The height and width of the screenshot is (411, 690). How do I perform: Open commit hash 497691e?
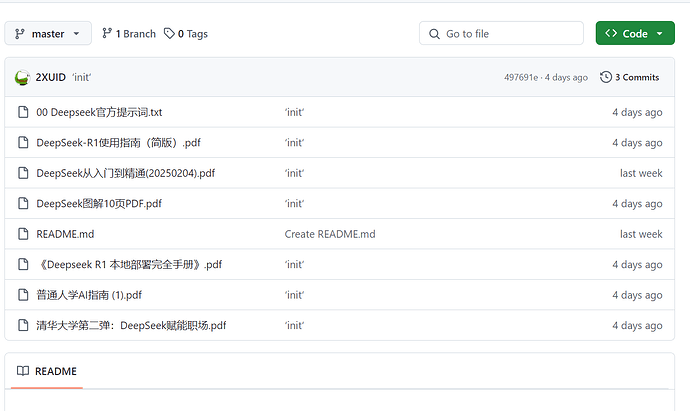[521, 77]
